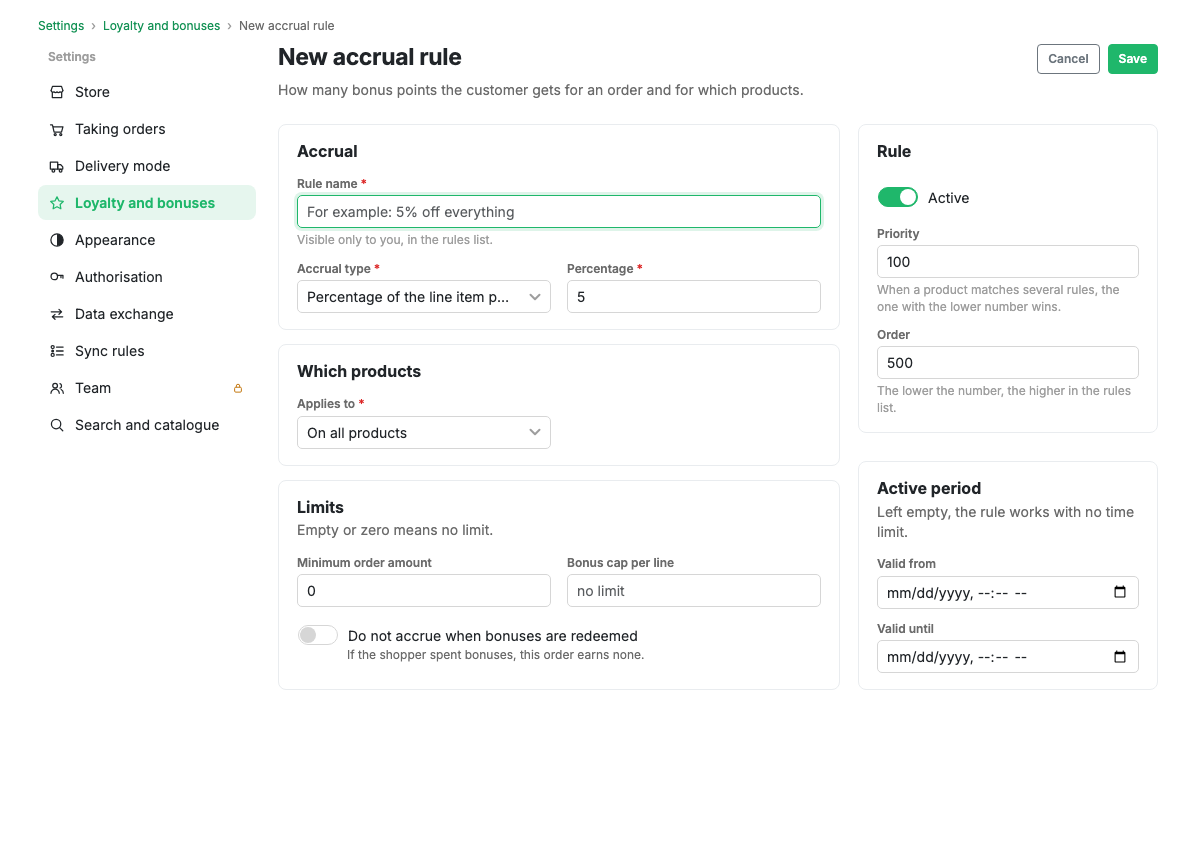Click the Cancel button
The height and width of the screenshot is (848, 1196).
tap(1068, 59)
